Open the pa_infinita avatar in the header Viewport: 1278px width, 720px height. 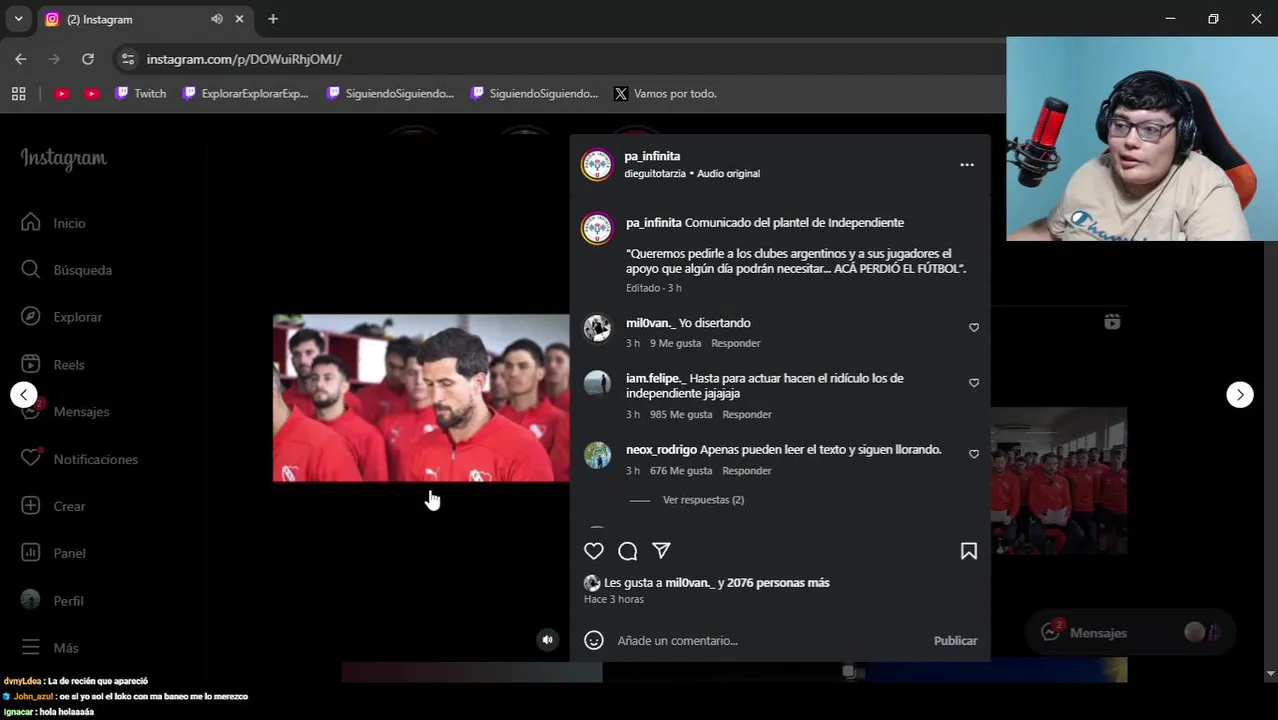[597, 165]
